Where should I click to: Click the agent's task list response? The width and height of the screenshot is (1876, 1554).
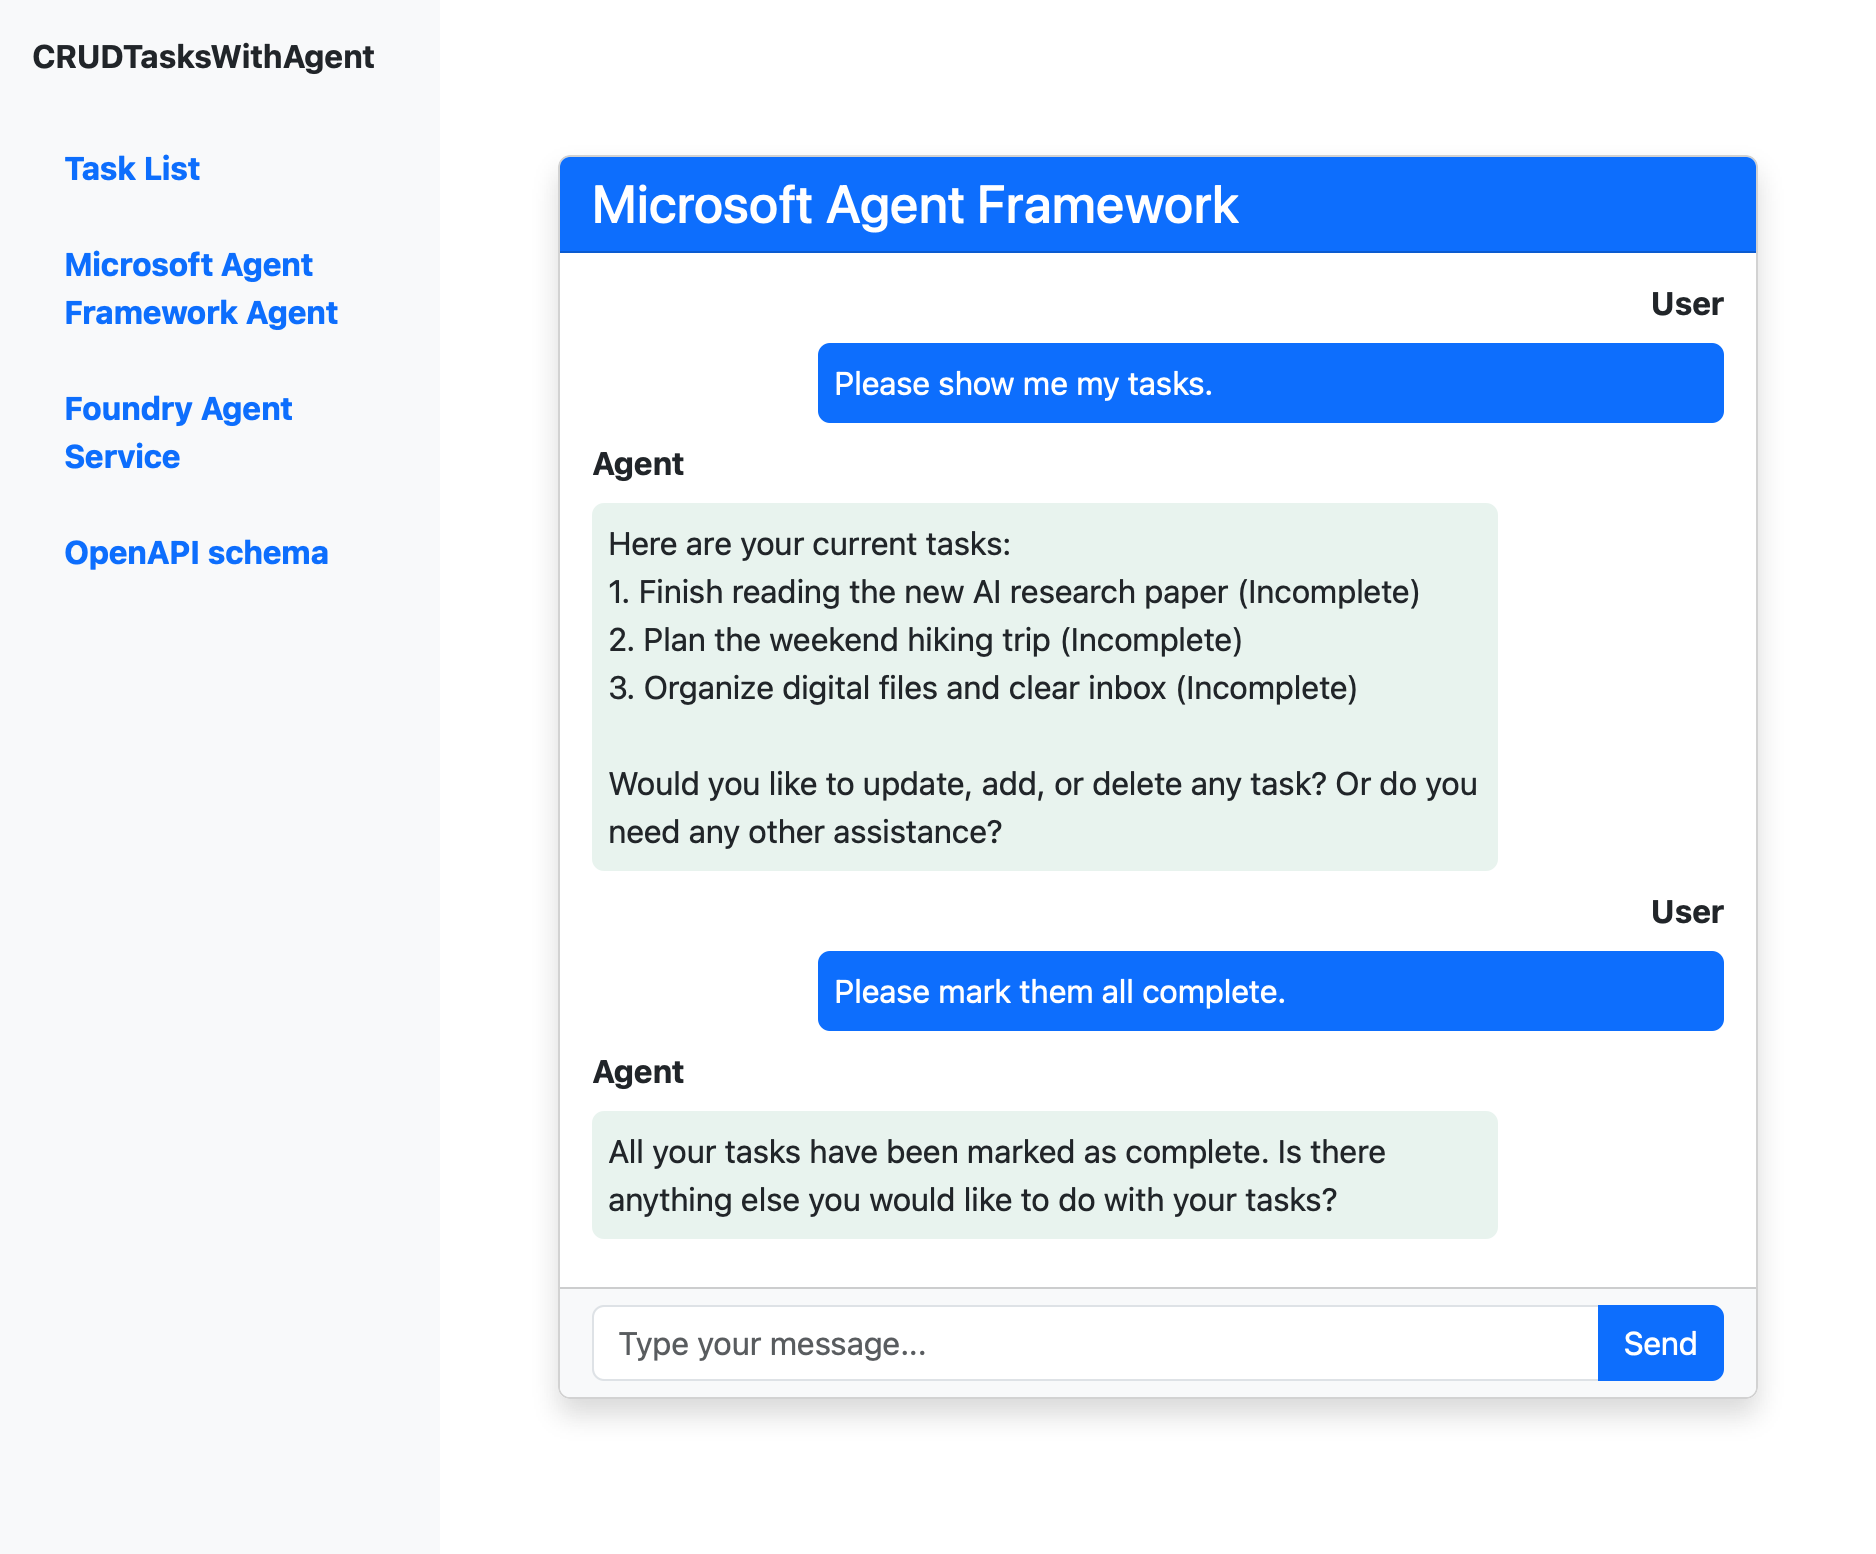[1044, 686]
